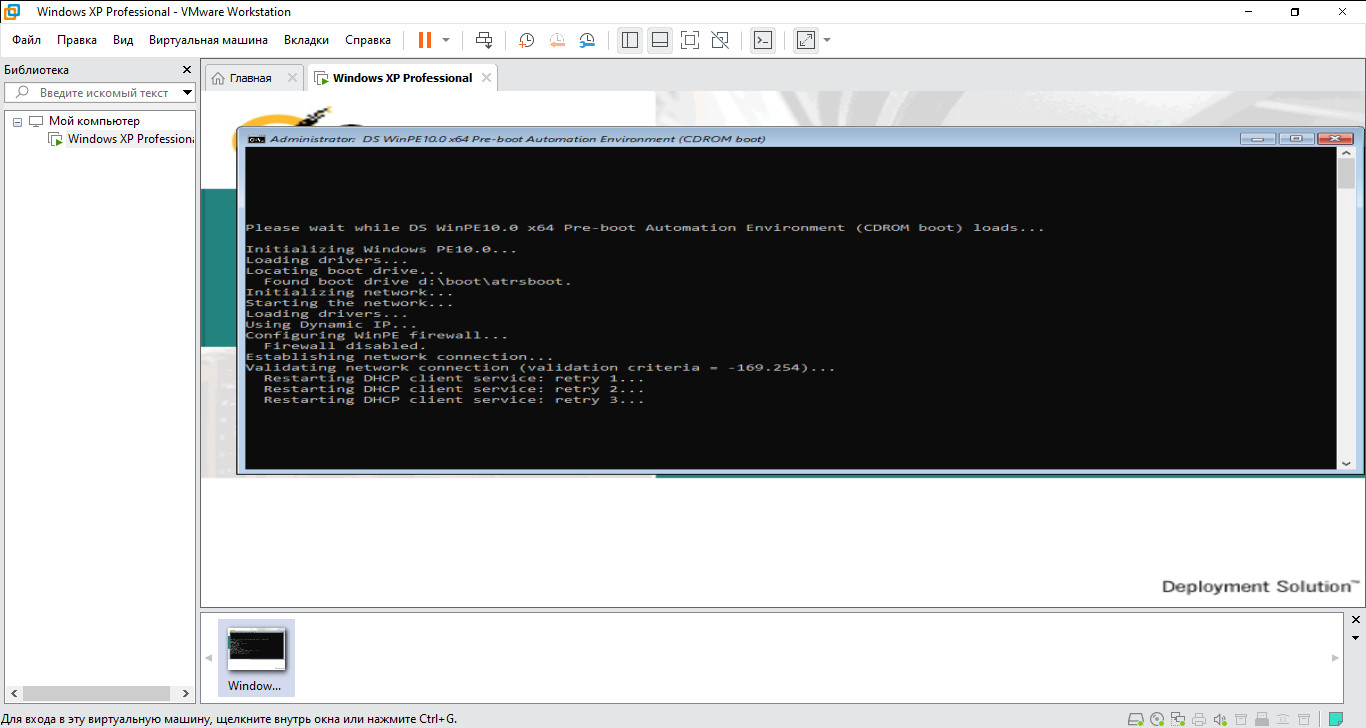Click the guest console scrollbar thumb
Screen dimensions: 1366x728
click(1346, 173)
